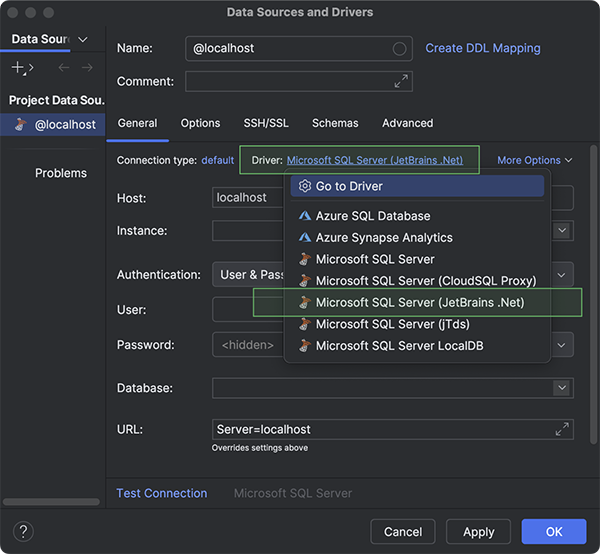Click the forward navigation arrow
Screen dimensions: 600x554
[88, 68]
